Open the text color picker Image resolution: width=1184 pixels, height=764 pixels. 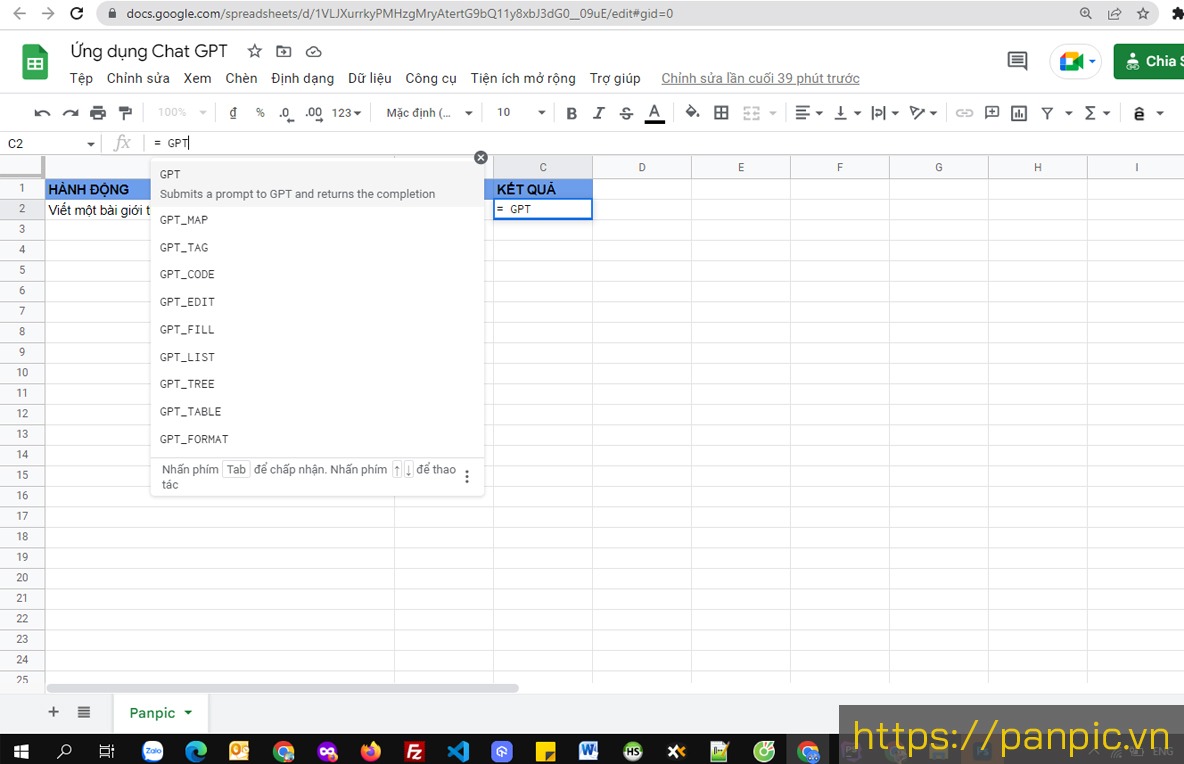(655, 113)
